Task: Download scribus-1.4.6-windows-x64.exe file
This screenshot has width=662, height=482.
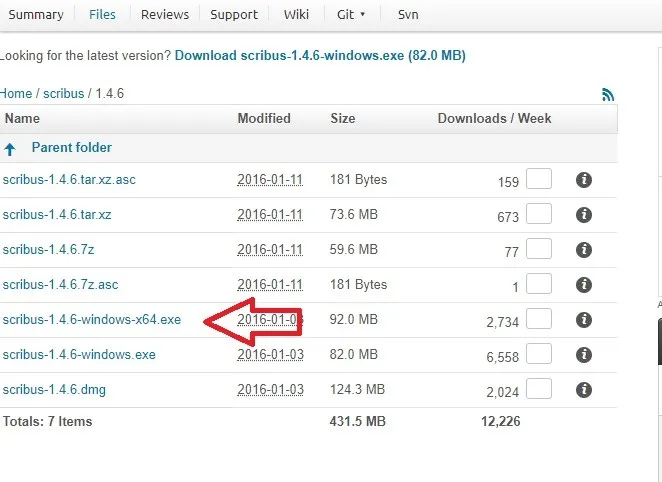Action: click(x=92, y=320)
